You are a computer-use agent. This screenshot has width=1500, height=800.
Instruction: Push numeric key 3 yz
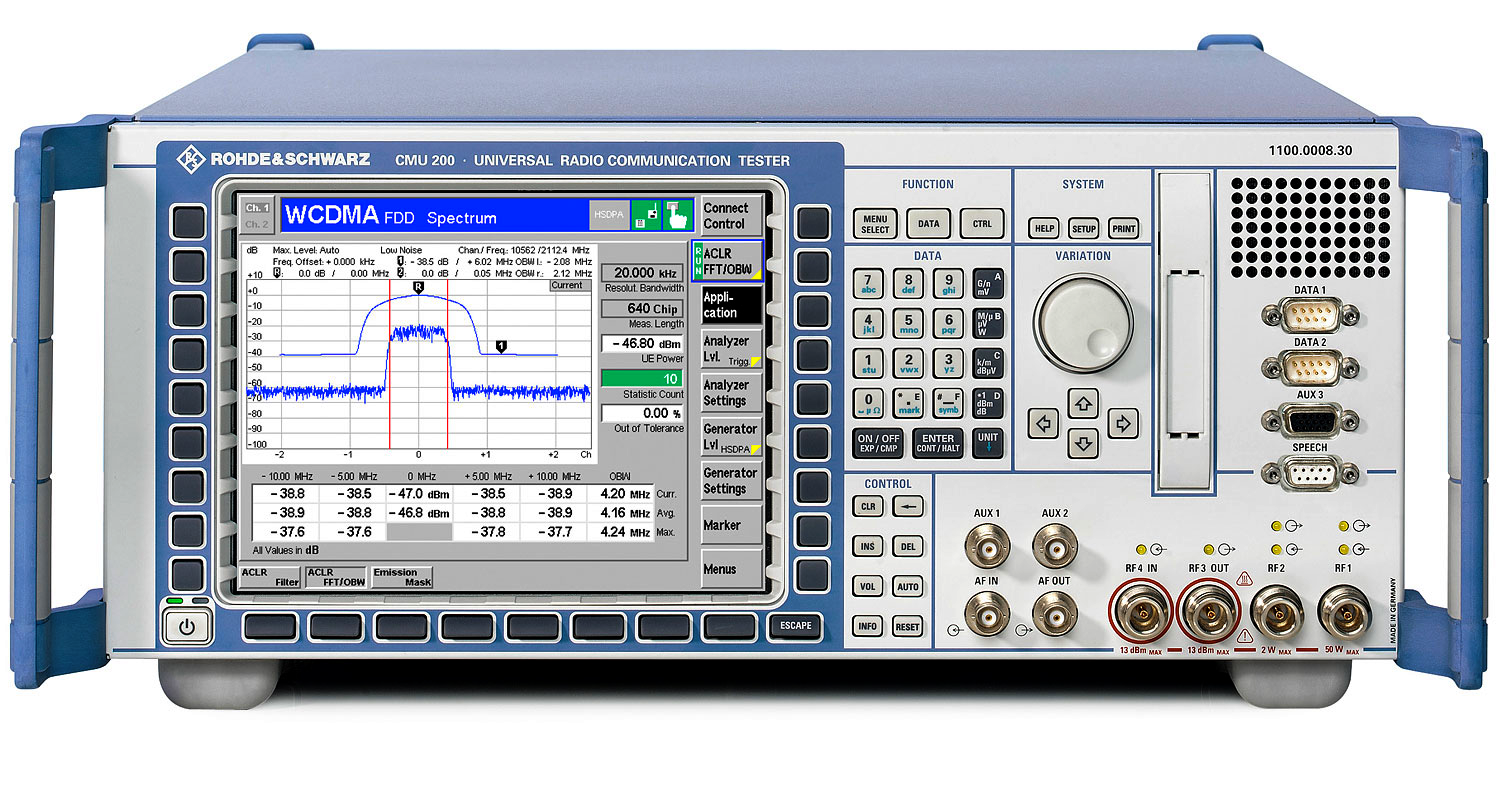[948, 363]
